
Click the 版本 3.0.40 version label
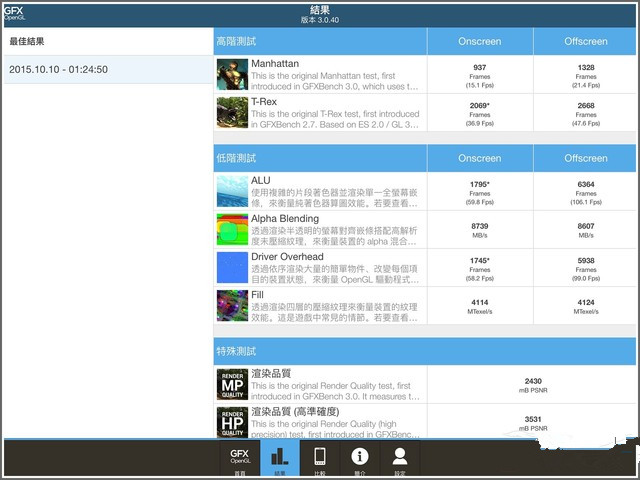click(x=320, y=20)
